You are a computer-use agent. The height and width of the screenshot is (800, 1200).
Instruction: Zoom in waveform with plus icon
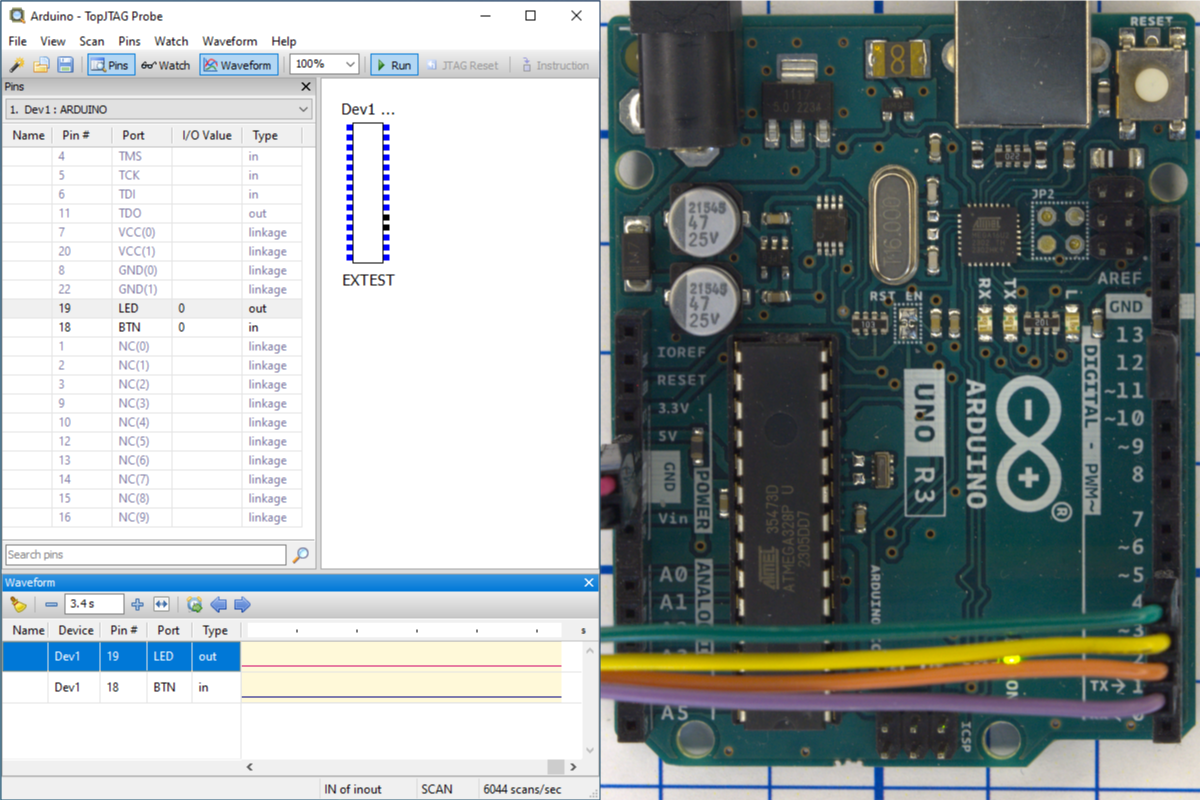(137, 604)
